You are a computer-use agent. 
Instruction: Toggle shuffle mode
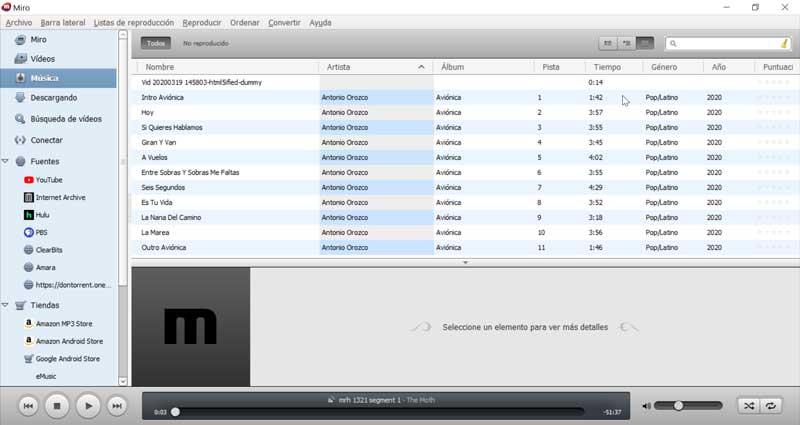(x=748, y=406)
